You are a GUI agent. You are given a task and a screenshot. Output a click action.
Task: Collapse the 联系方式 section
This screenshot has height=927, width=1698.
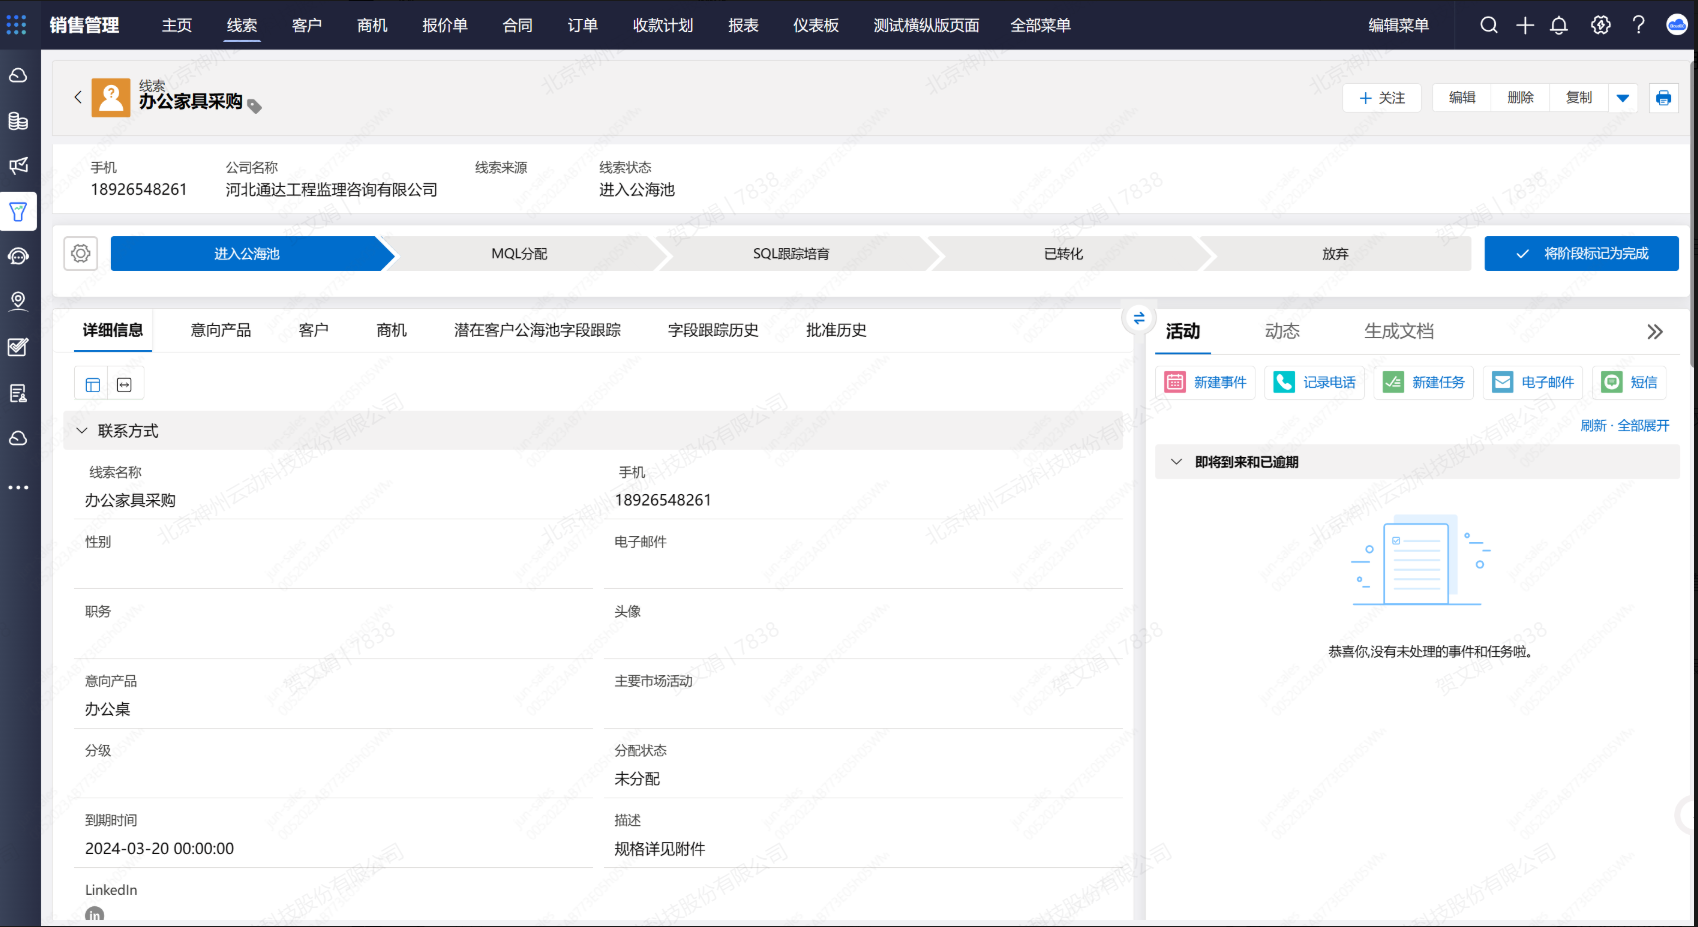pos(82,431)
